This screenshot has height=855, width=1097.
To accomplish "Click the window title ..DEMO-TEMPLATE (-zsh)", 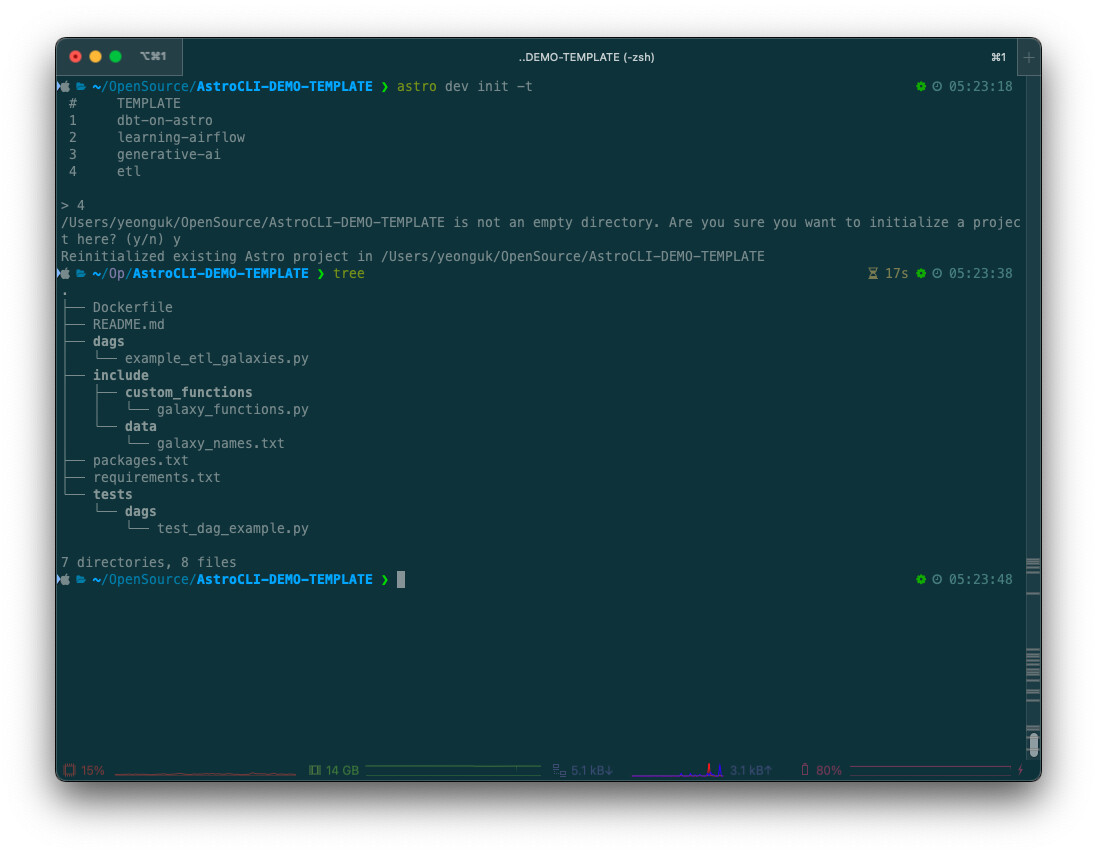I will tap(586, 57).
